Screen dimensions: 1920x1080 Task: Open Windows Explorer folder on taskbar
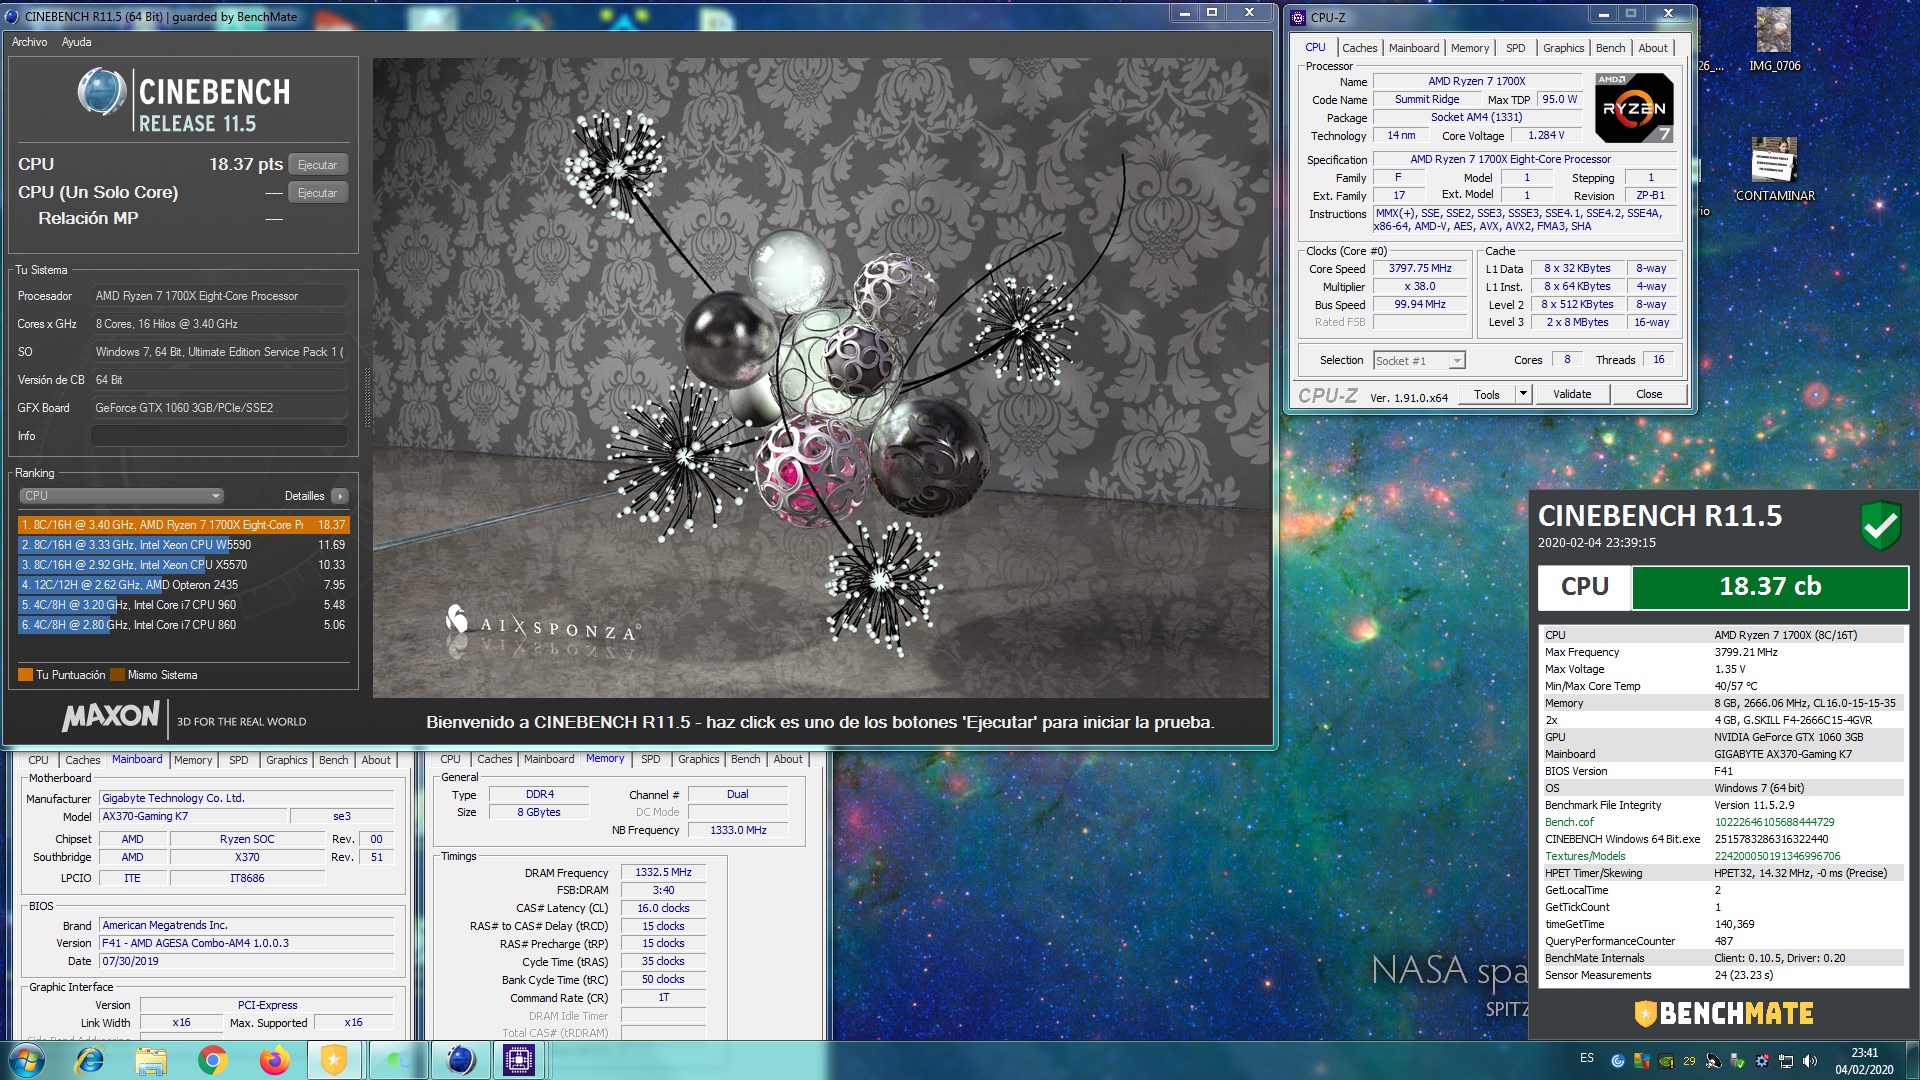click(x=151, y=1060)
